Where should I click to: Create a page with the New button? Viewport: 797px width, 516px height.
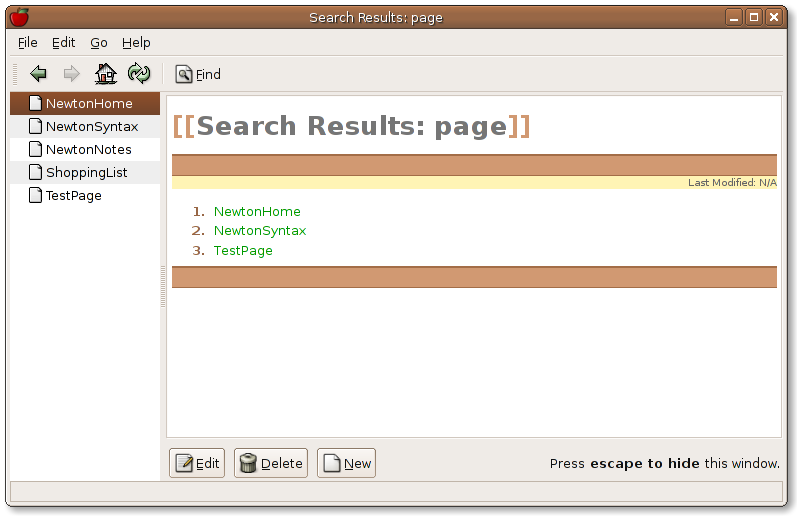[x=346, y=463]
